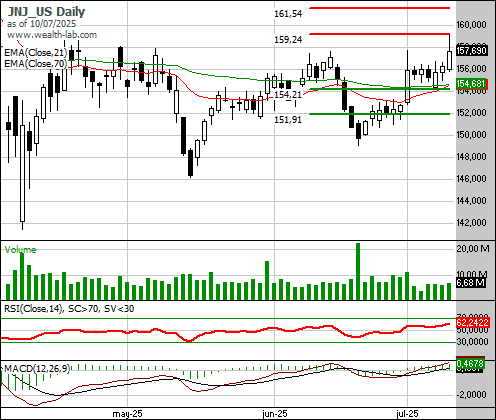Click the 152,000 price axis label
This screenshot has height=420, width=496.
(x=471, y=113)
